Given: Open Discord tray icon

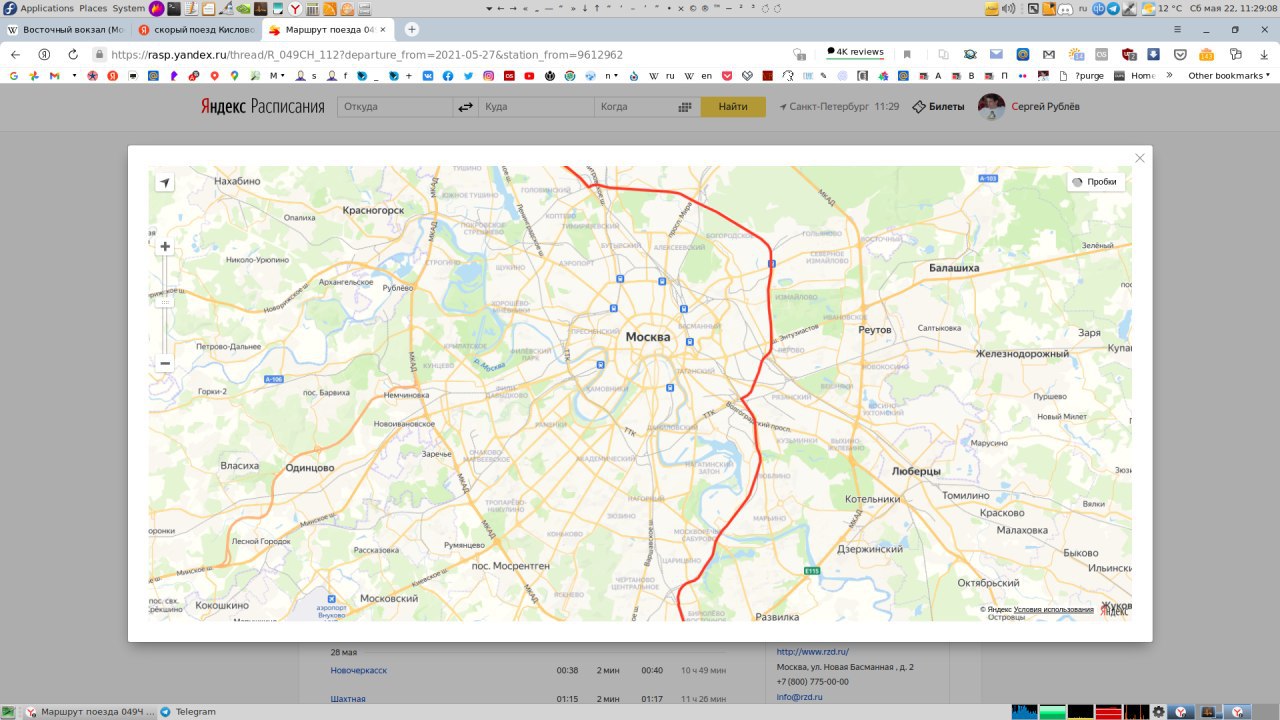Looking at the screenshot, I should point(1065,8).
